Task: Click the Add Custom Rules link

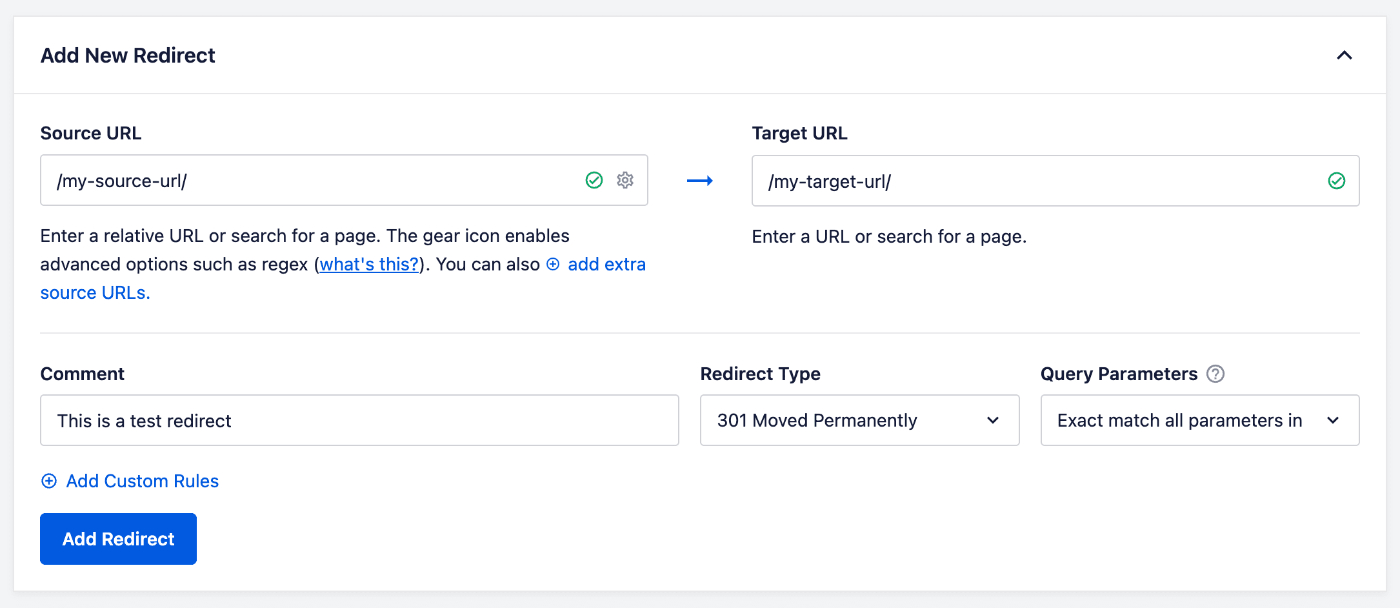Action: click(x=142, y=481)
